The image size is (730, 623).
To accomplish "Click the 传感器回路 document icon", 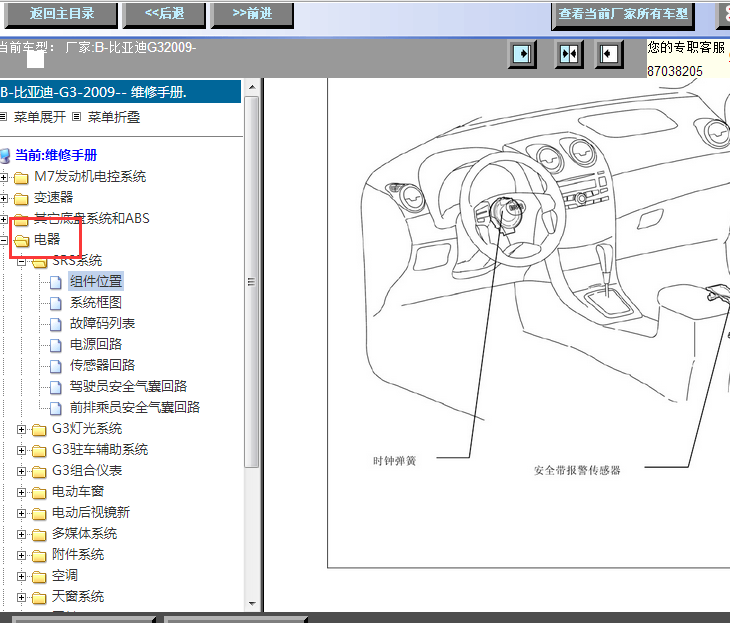I will click(x=55, y=366).
